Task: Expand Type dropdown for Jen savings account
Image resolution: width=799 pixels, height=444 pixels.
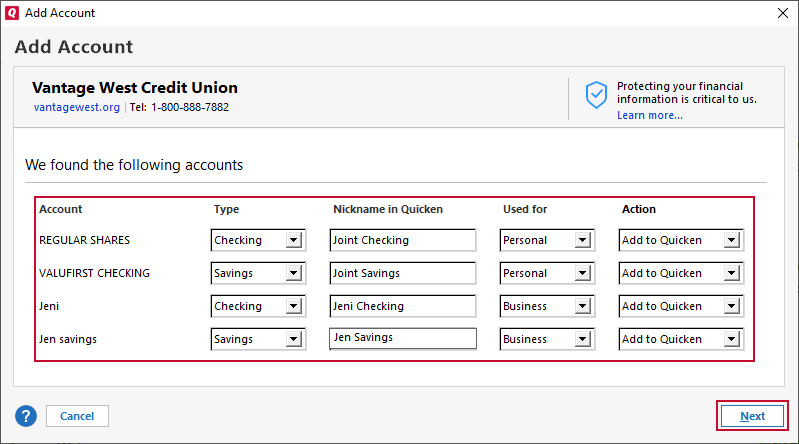Action: 293,339
